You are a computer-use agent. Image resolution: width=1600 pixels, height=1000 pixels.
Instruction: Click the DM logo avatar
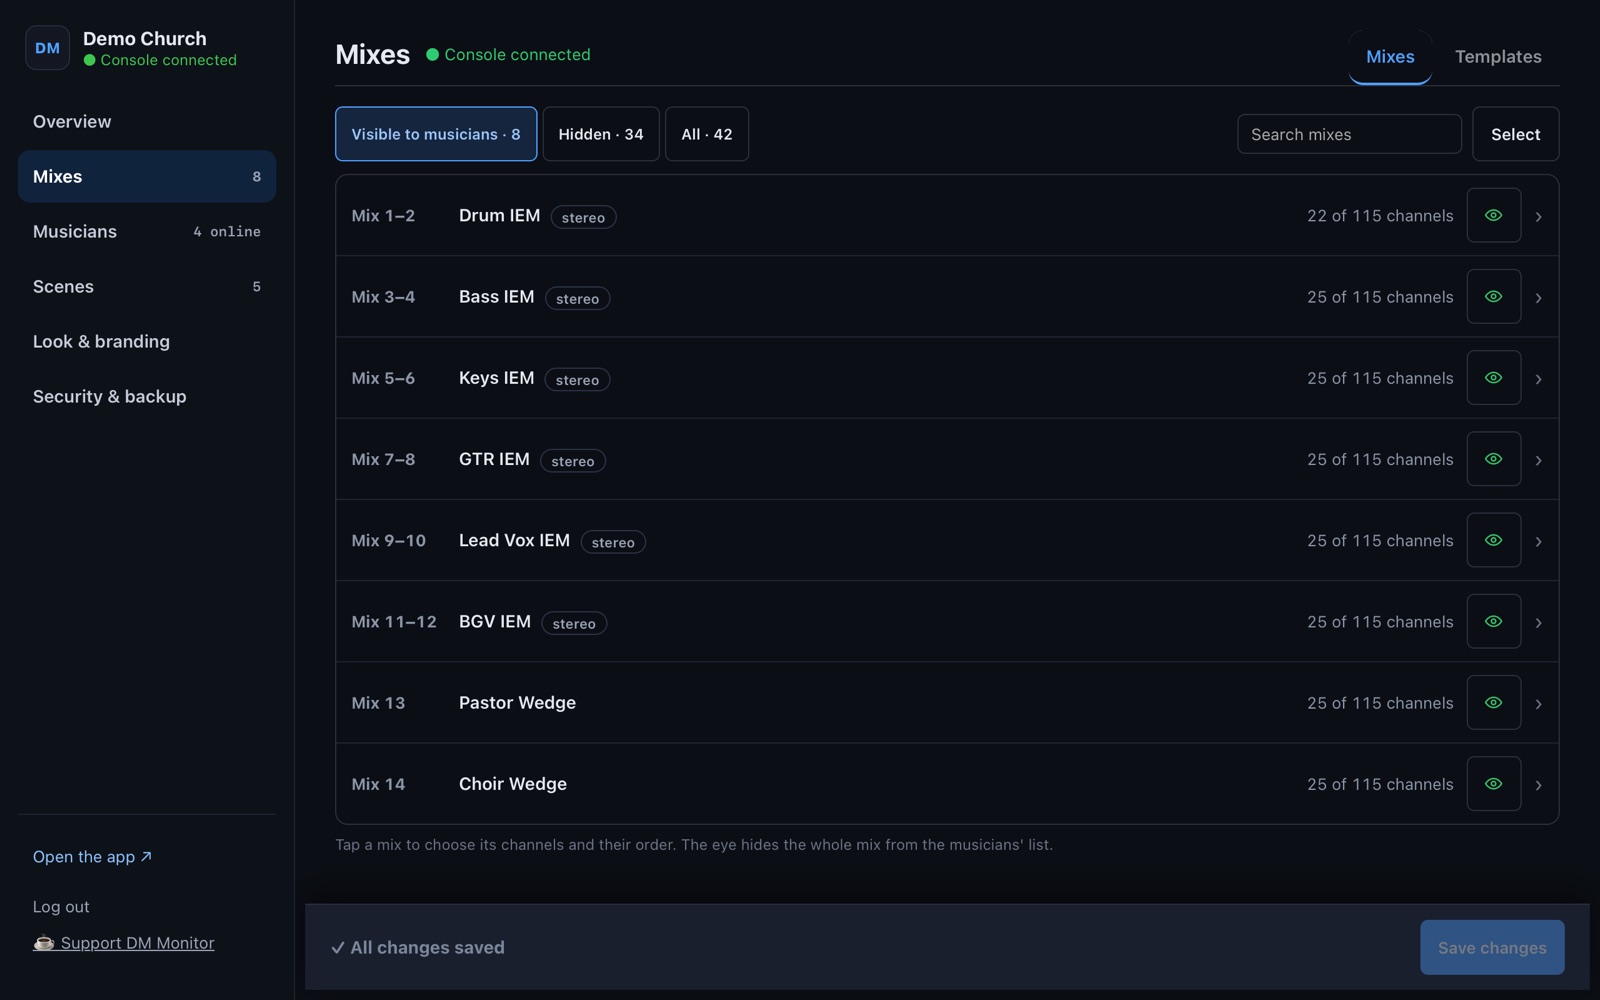(47, 48)
